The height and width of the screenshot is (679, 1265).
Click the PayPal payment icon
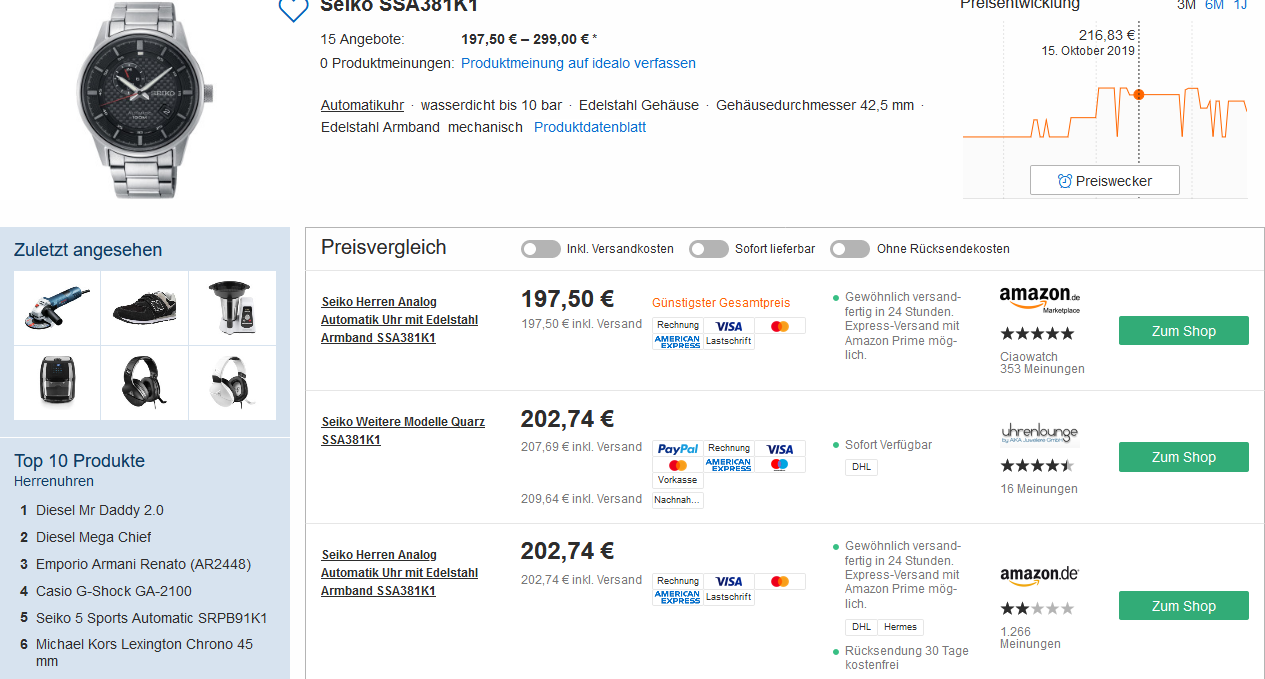tap(678, 449)
